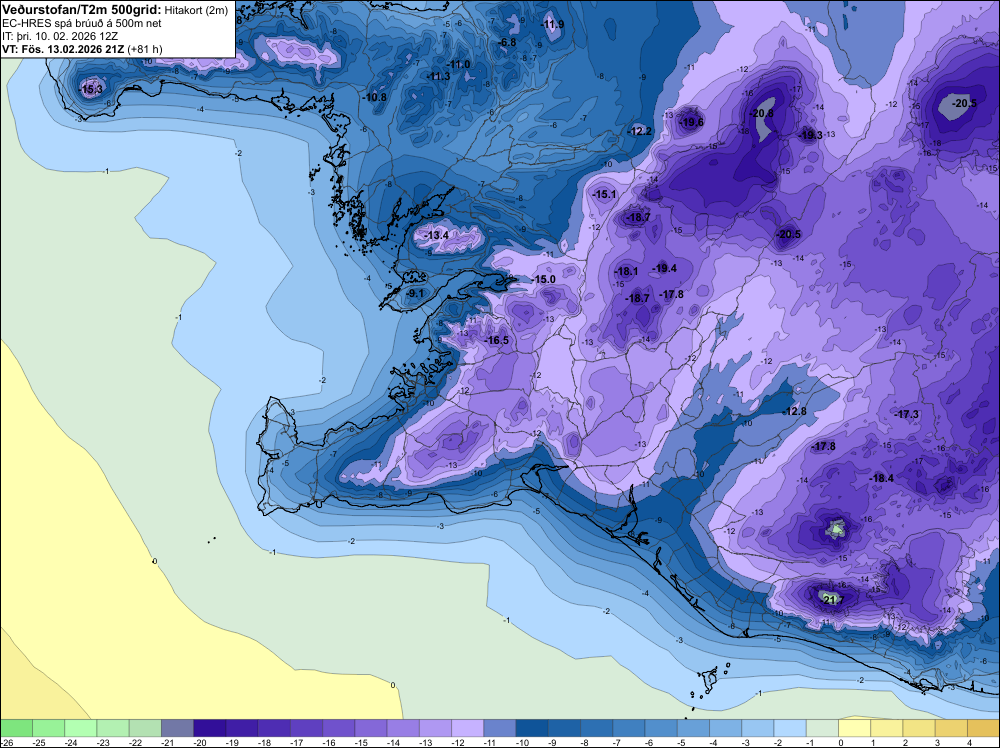Viewport: 1000px width, 748px height.
Task: Click the violet -18 legend swatch
Action: tap(274, 728)
